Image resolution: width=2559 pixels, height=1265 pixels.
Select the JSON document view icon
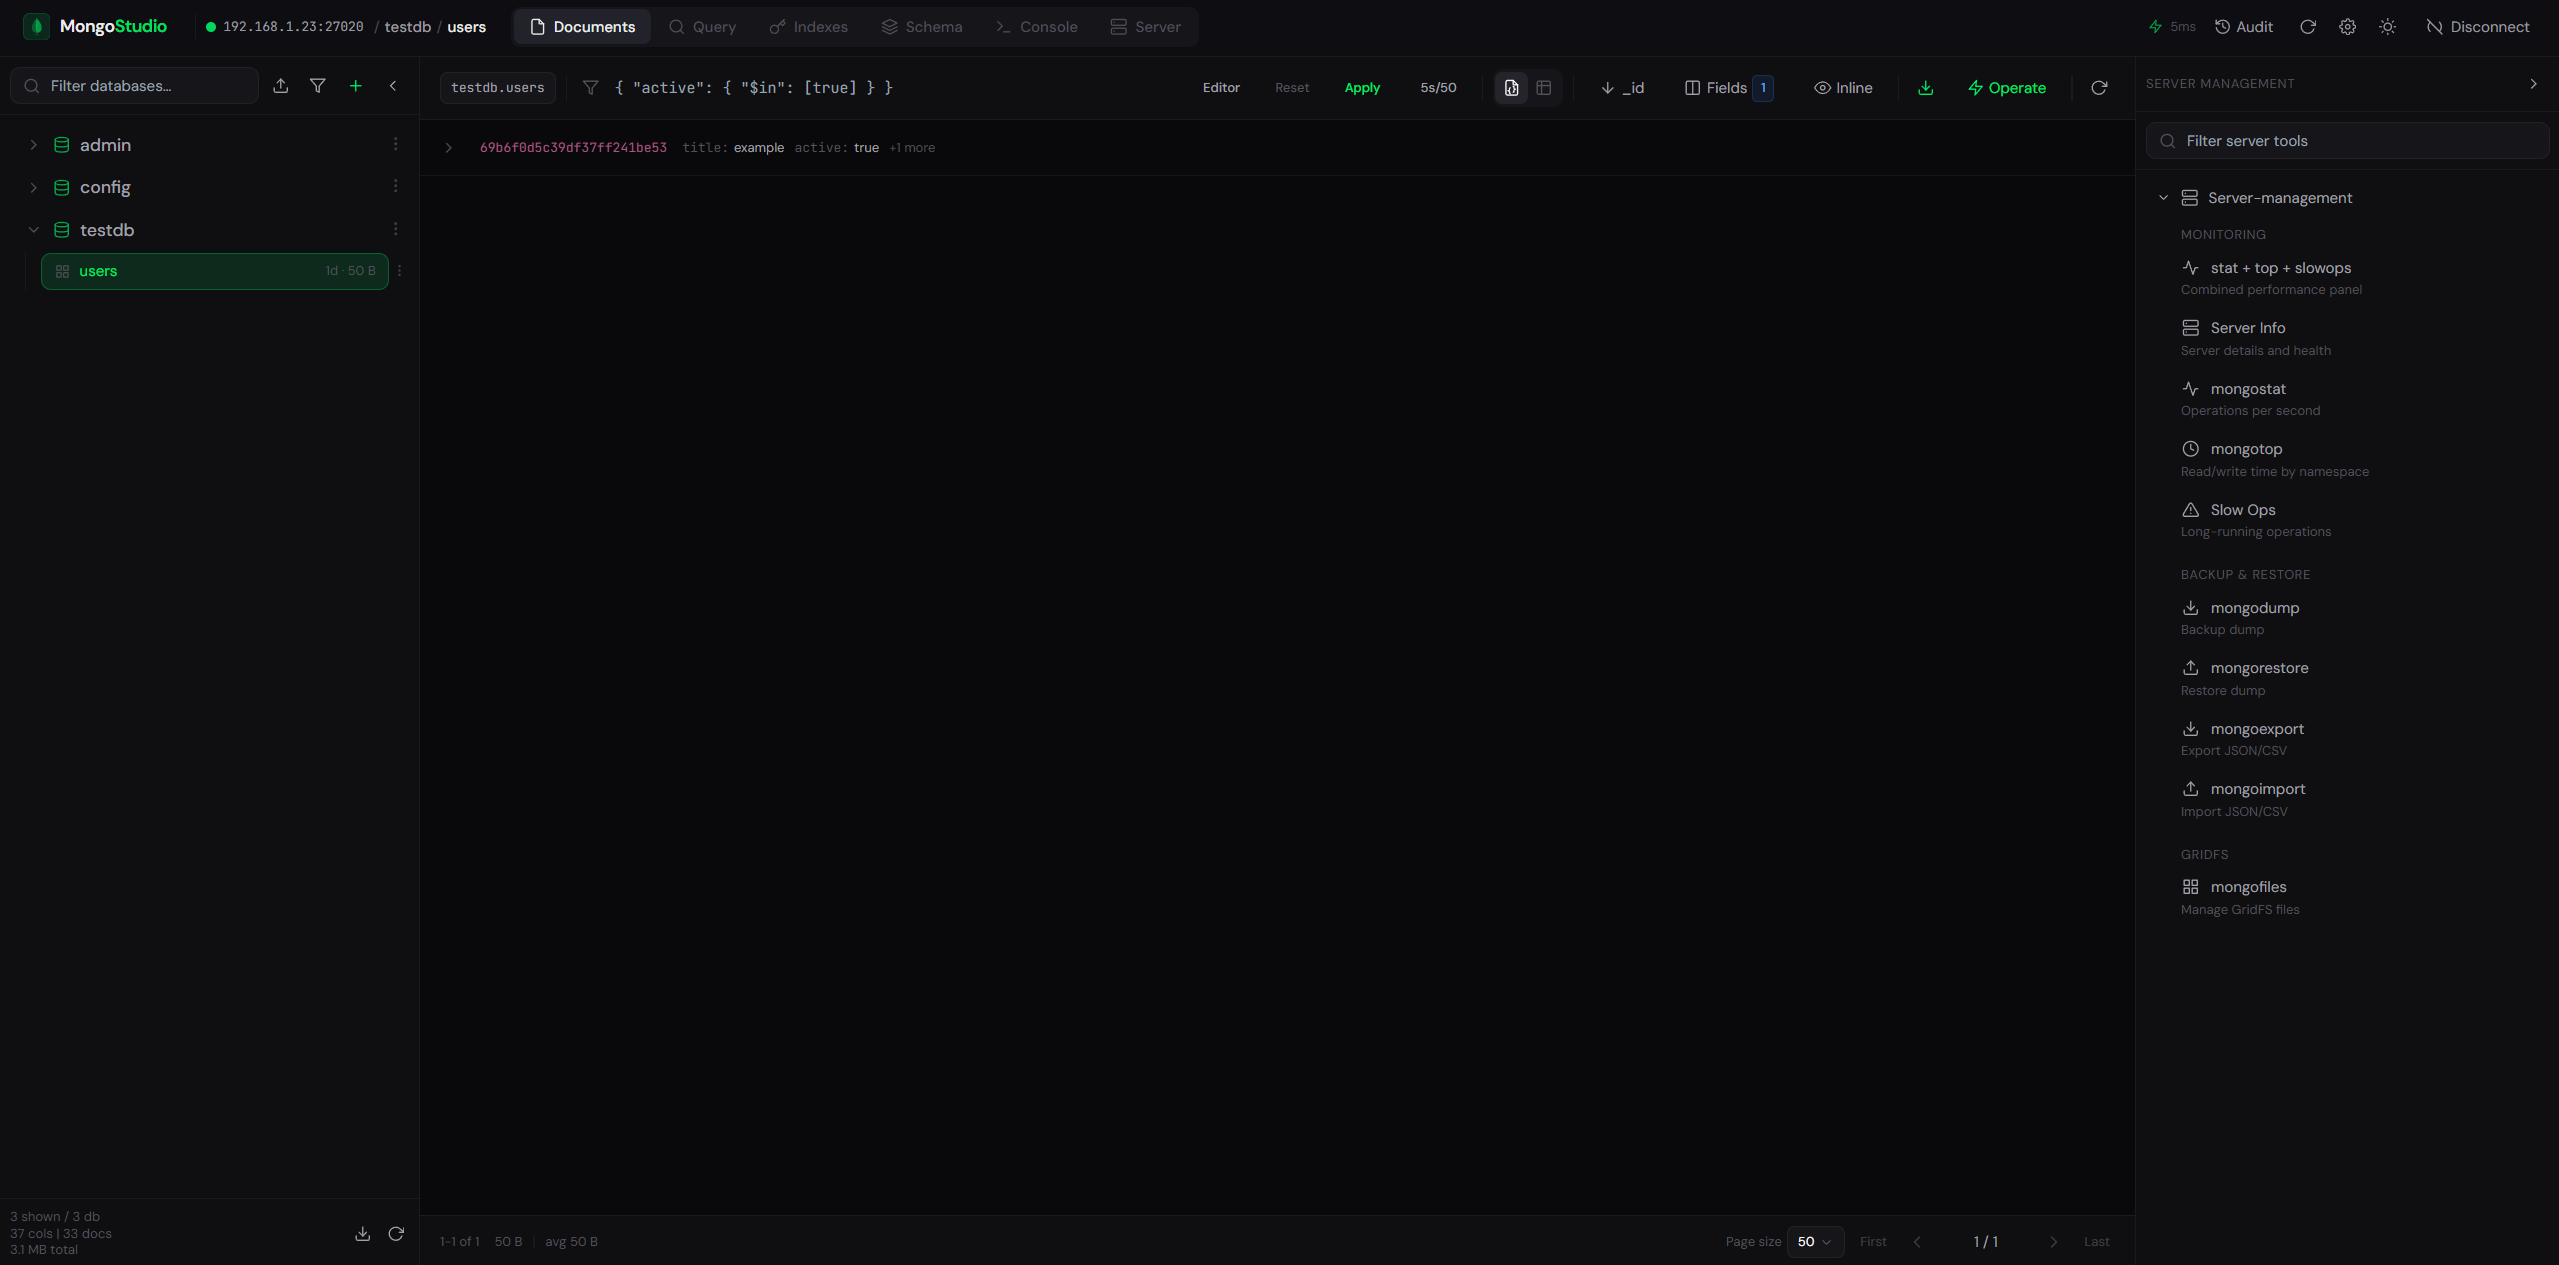1510,88
